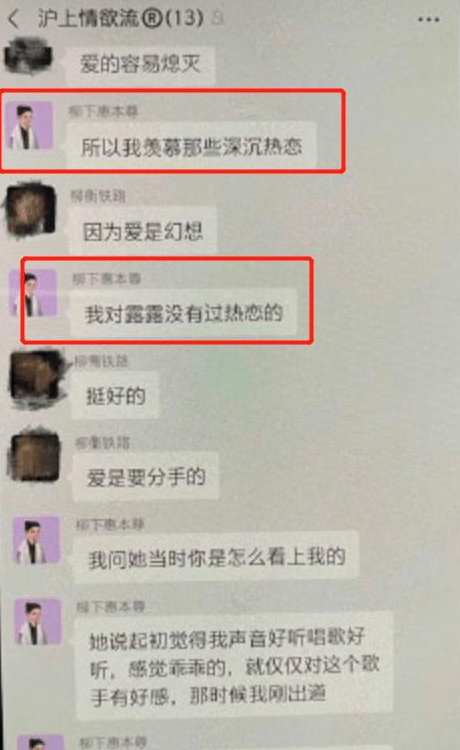This screenshot has height=750, width=460.
Task: Select the message bubble 挺好的
Action: pos(115,396)
